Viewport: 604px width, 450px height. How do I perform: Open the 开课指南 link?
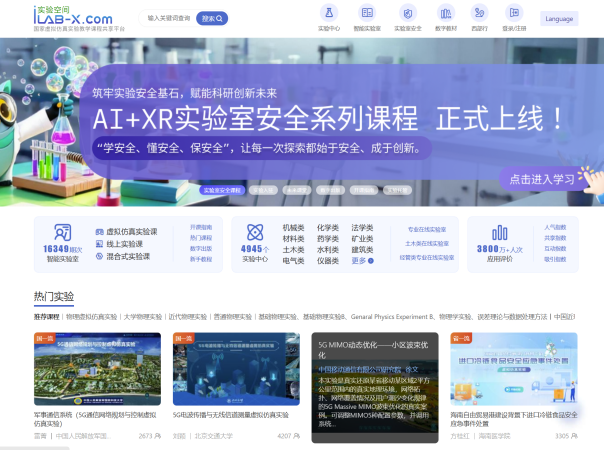[x=201, y=227]
